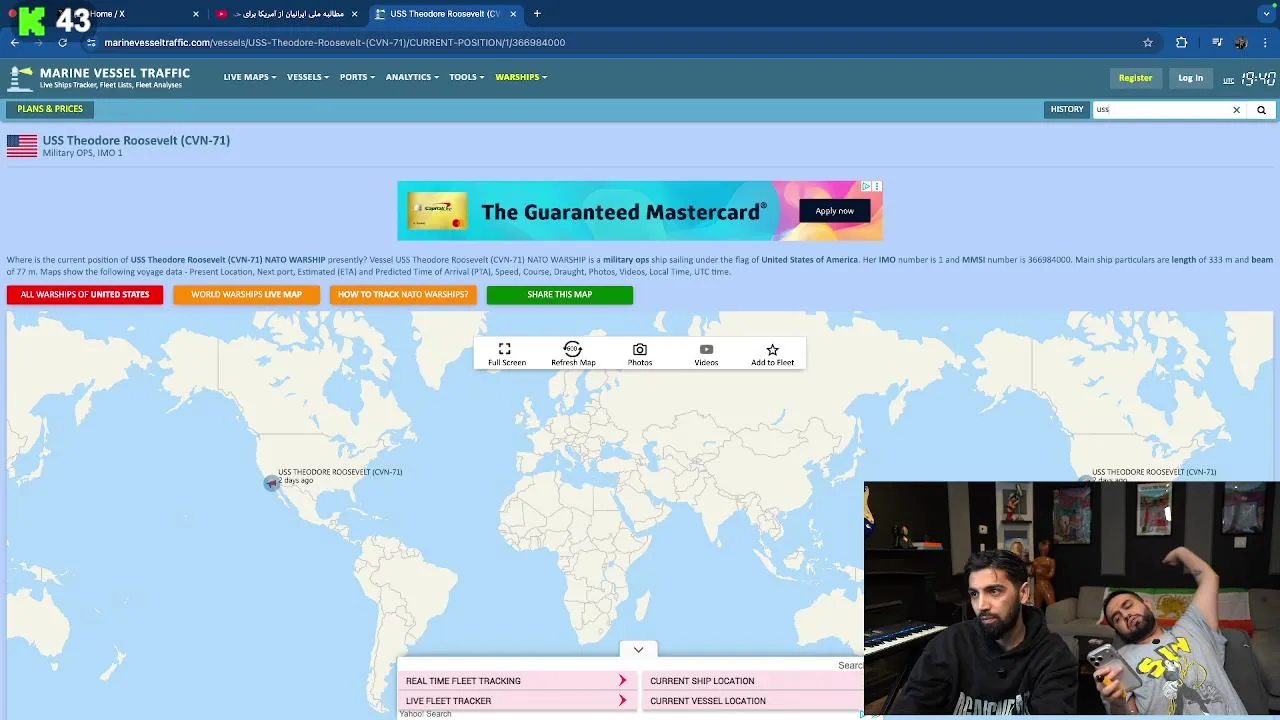The height and width of the screenshot is (720, 1280).
Task: Click the USS Theodore Roosevelt (CVN-71) heading
Action: (136, 140)
